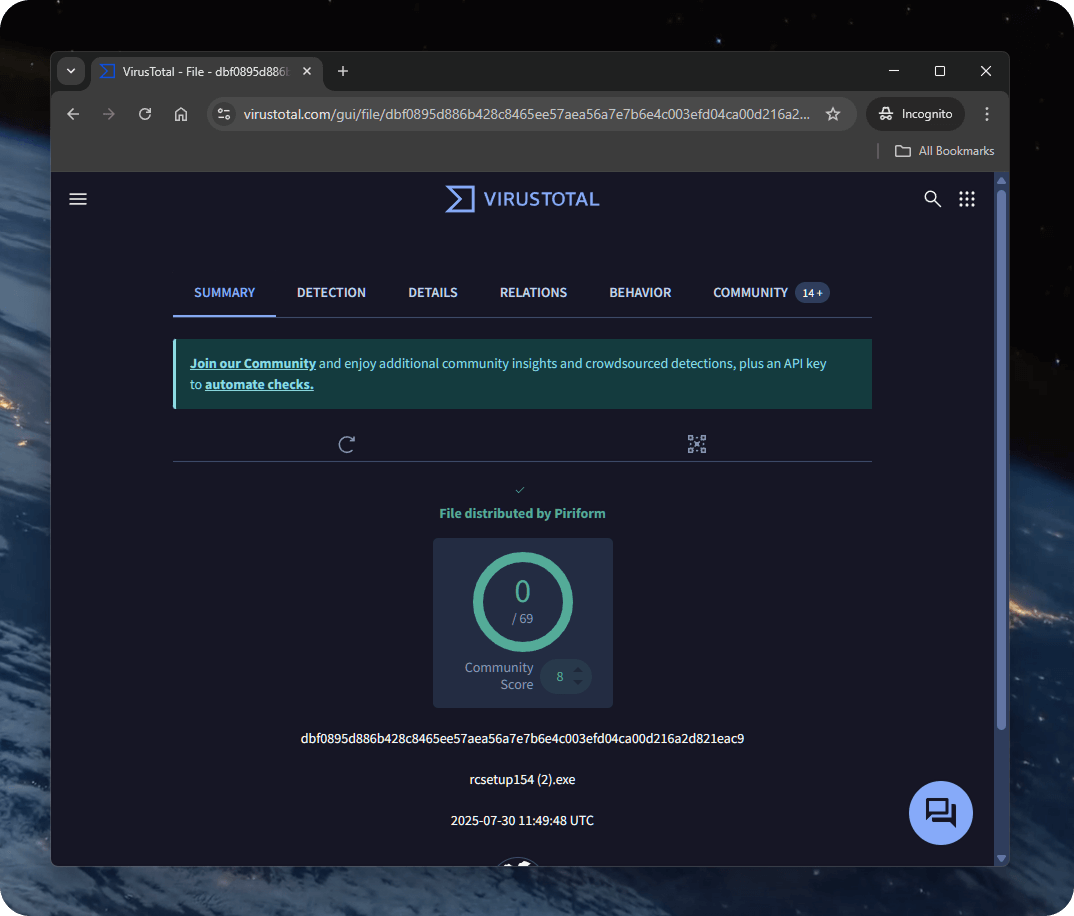Close the VirusTotal tab

[x=307, y=71]
